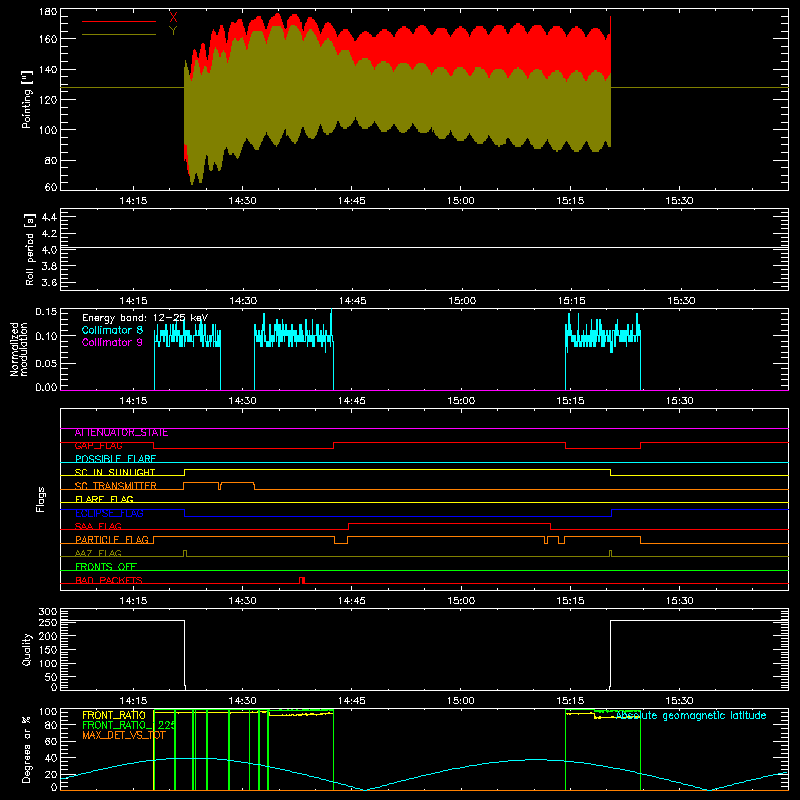Screen dimensions: 800x800
Task: Click the 15:00 time label below Pointing plot
Action: tap(461, 201)
